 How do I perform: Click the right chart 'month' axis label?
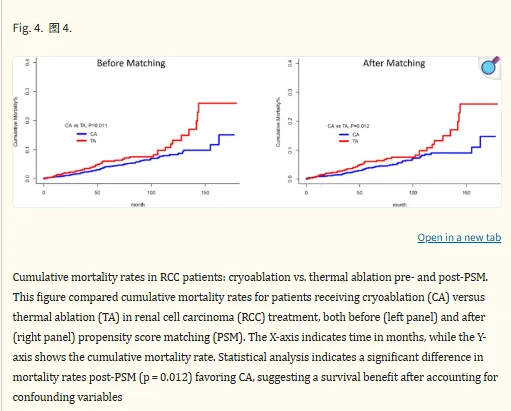tap(400, 204)
